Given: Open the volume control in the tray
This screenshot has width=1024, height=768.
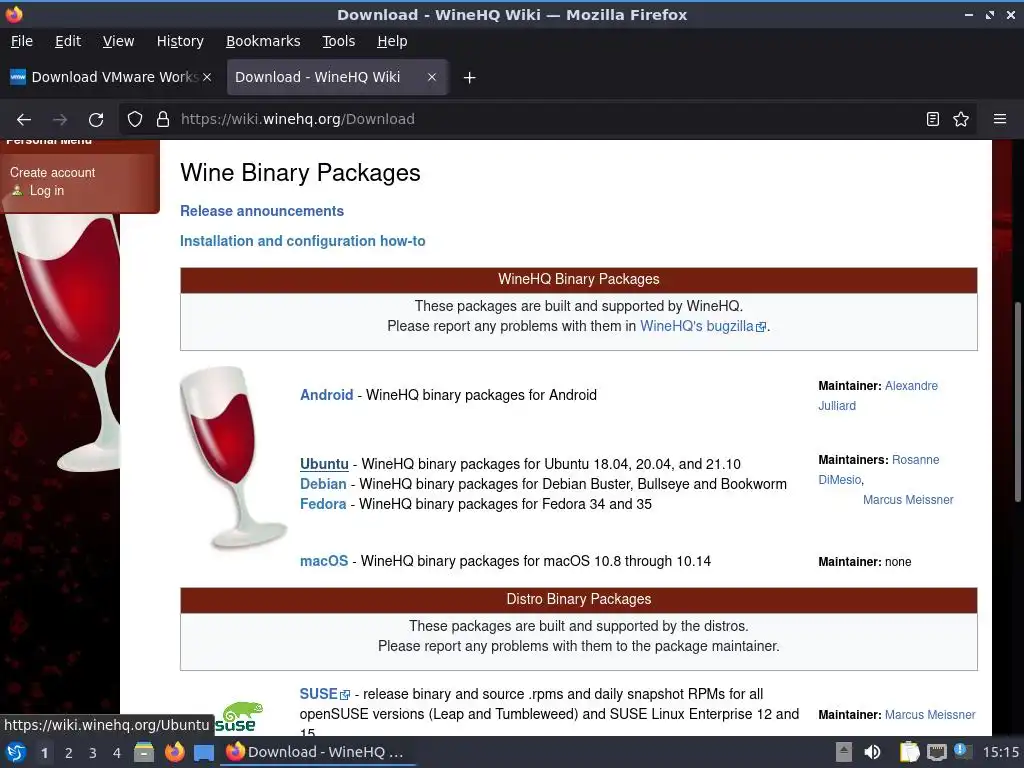Looking at the screenshot, I should click(872, 752).
